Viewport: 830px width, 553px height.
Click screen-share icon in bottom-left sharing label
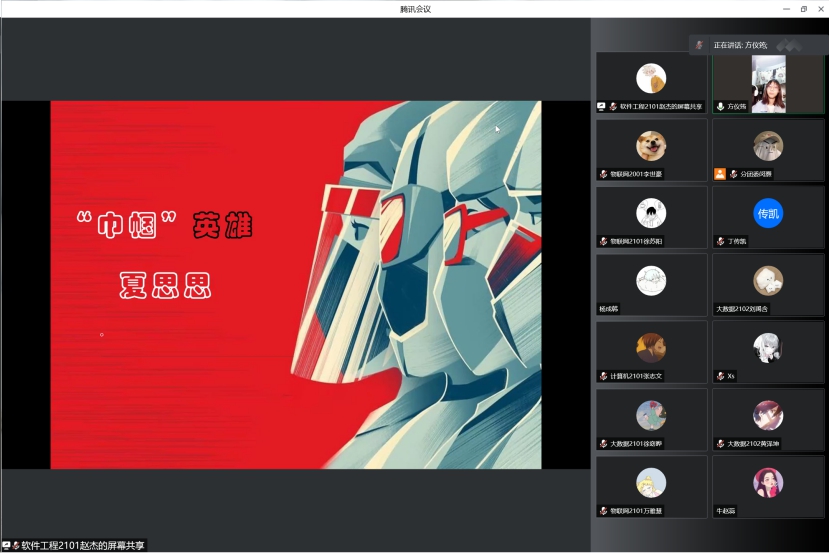coord(6,545)
